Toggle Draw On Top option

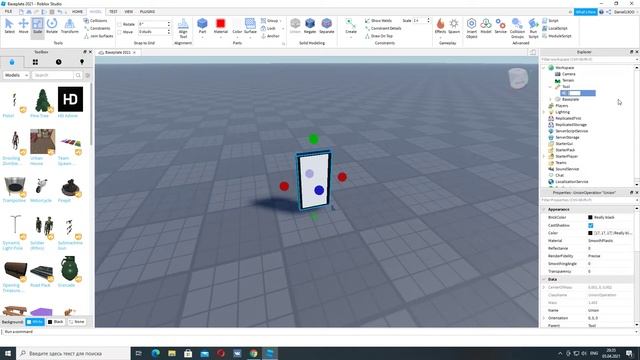pos(379,36)
